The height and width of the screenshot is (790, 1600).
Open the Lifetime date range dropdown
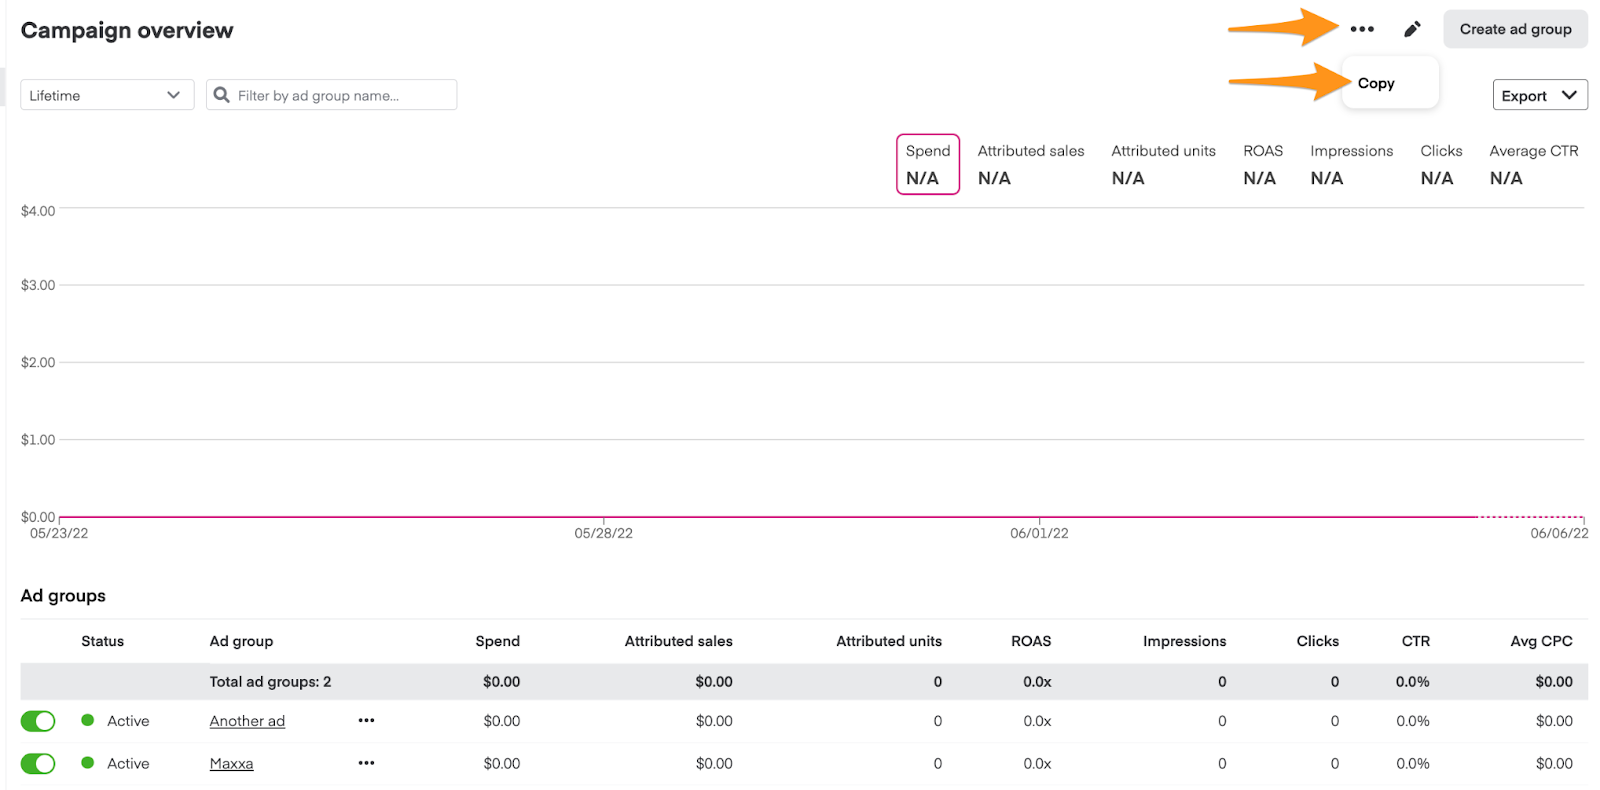pos(107,95)
